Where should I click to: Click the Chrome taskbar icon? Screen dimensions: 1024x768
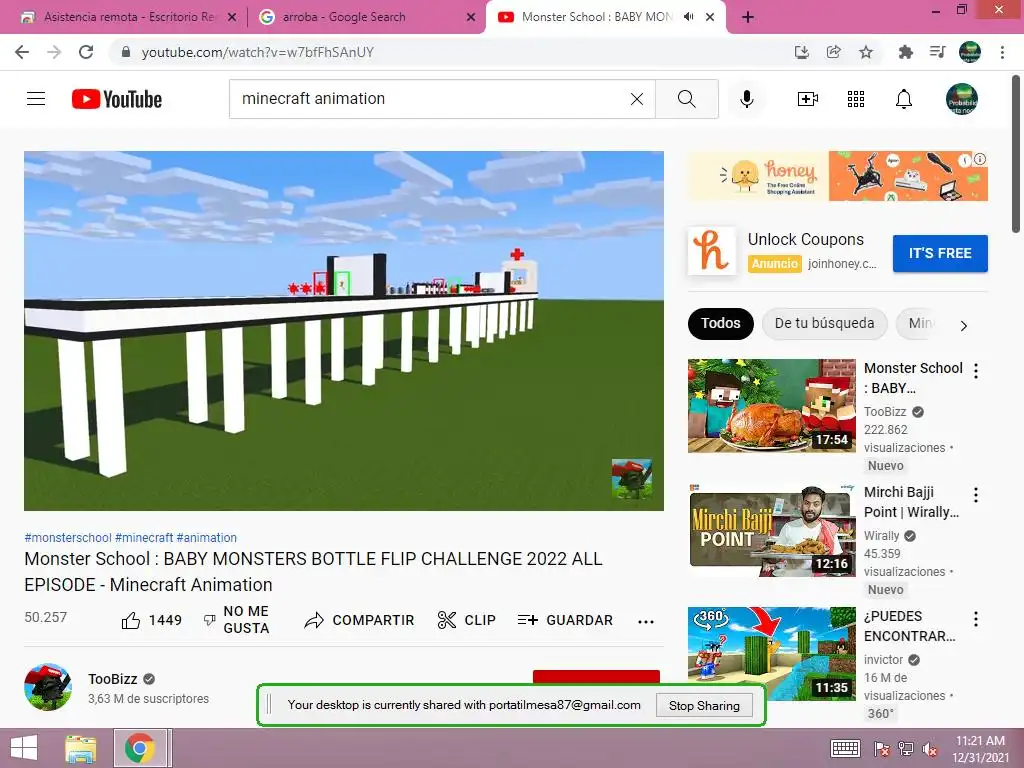[140, 748]
